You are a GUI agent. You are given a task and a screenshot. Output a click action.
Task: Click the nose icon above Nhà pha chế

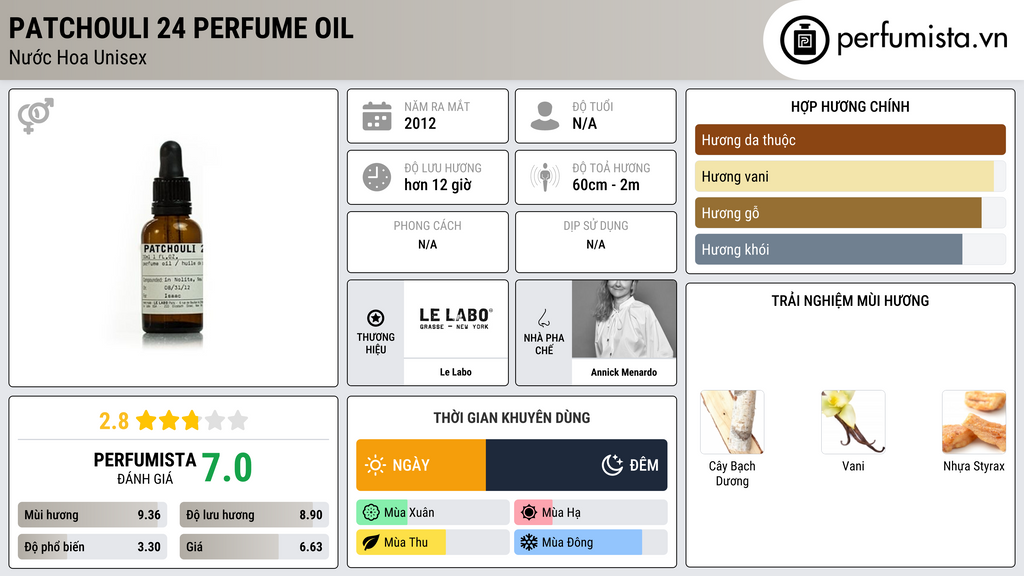click(x=544, y=318)
